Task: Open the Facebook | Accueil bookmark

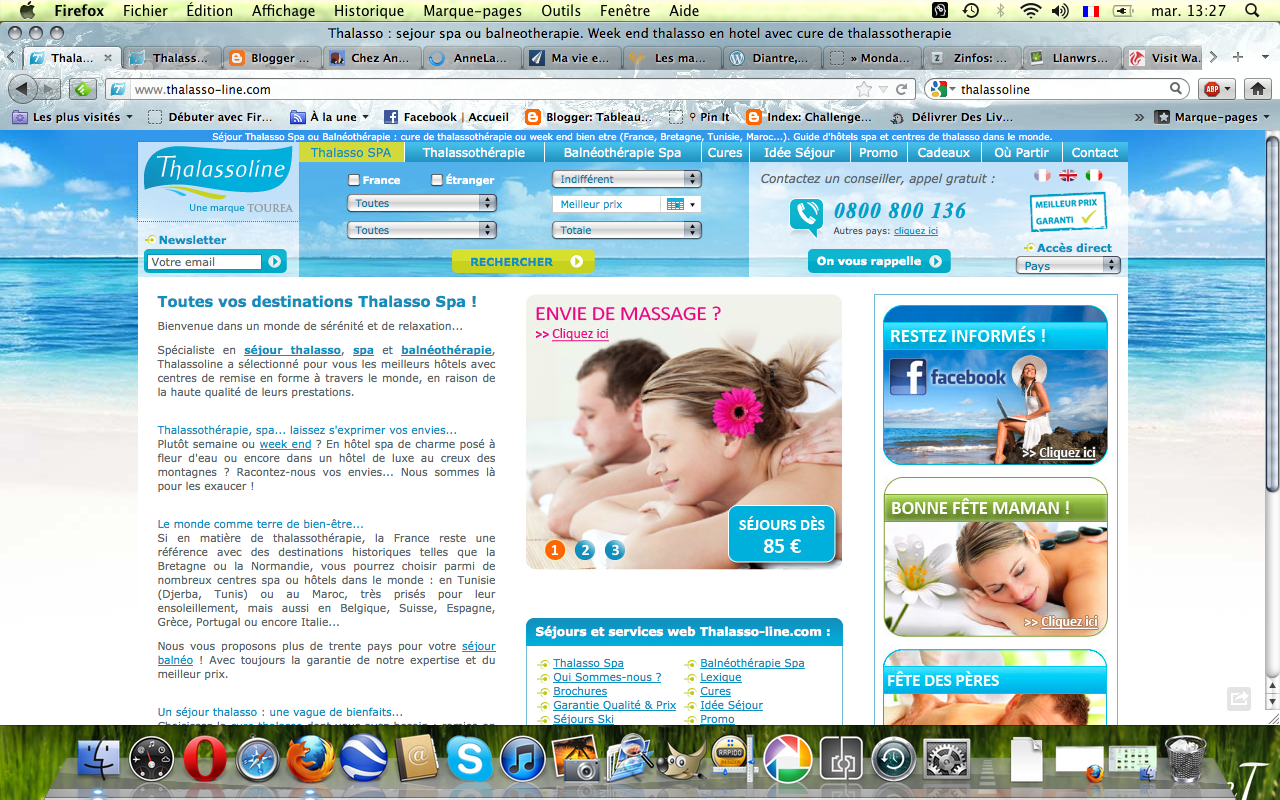Action: [x=446, y=117]
